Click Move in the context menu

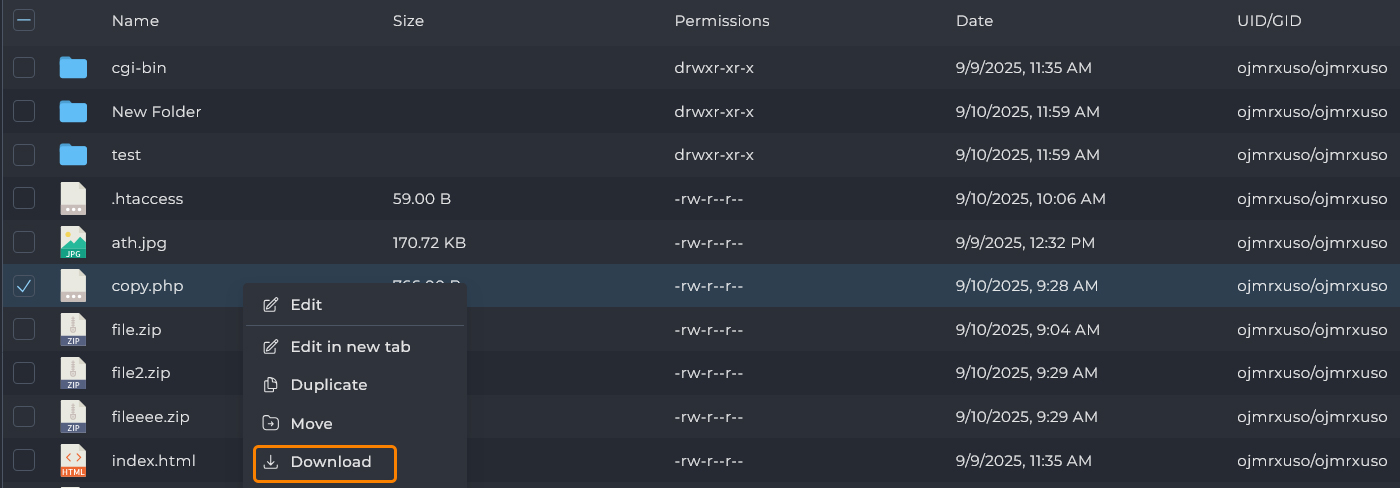point(310,424)
